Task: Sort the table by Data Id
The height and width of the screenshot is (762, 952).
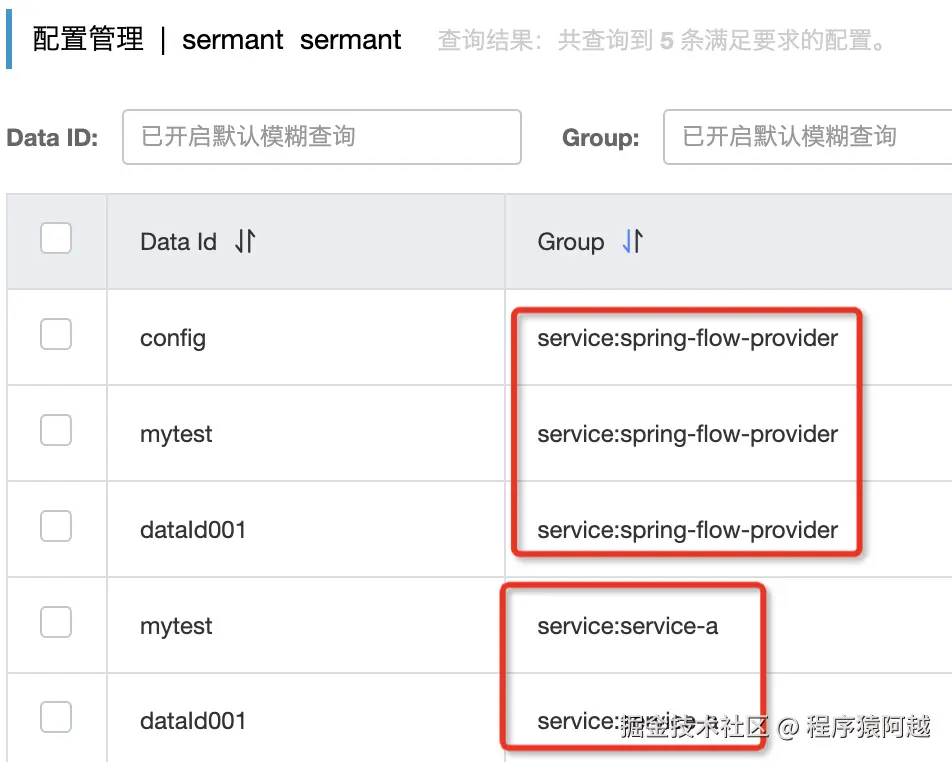Action: [245, 242]
